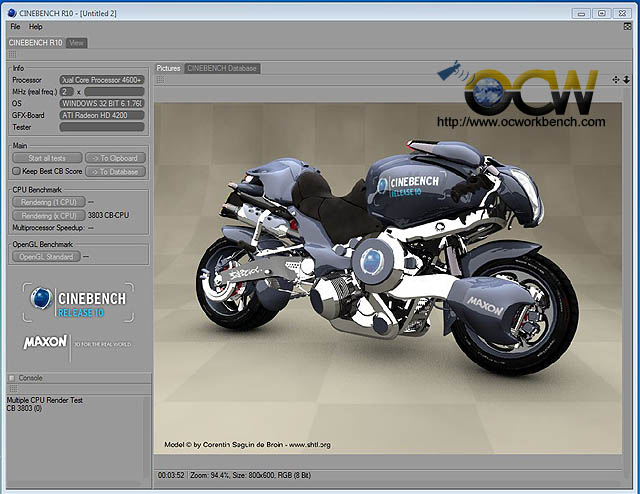Click the GFX-Board field
Image resolution: width=640 pixels, height=494 pixels.
click(x=102, y=116)
